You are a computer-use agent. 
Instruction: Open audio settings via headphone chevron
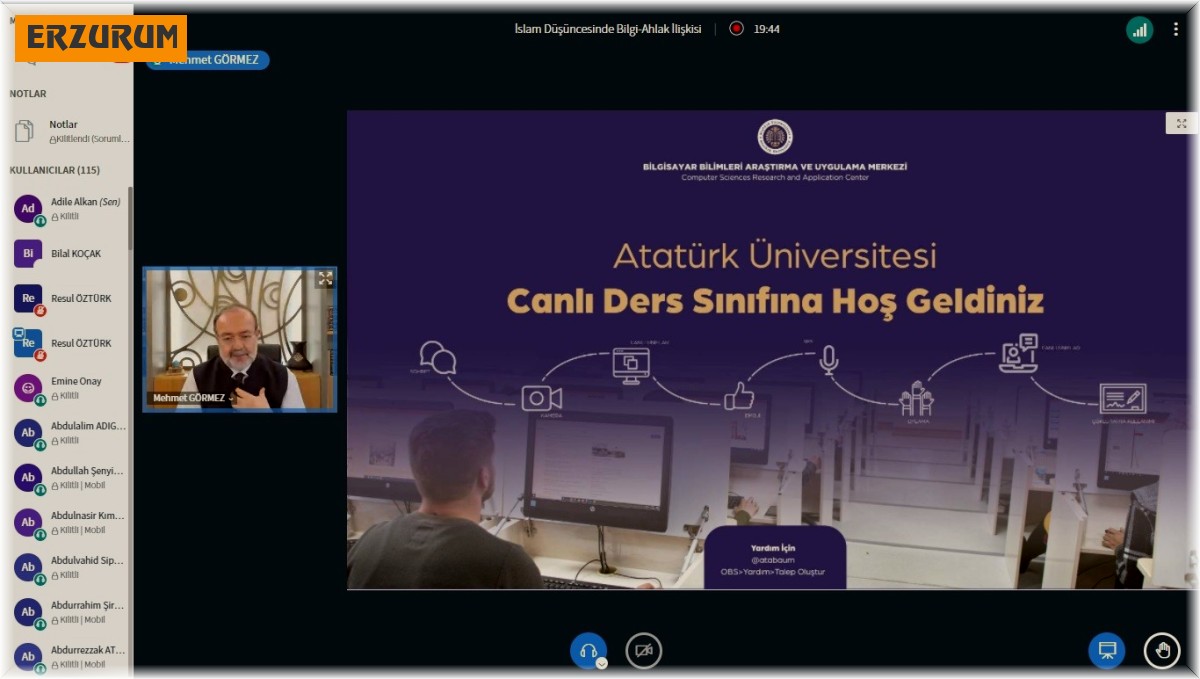(601, 663)
